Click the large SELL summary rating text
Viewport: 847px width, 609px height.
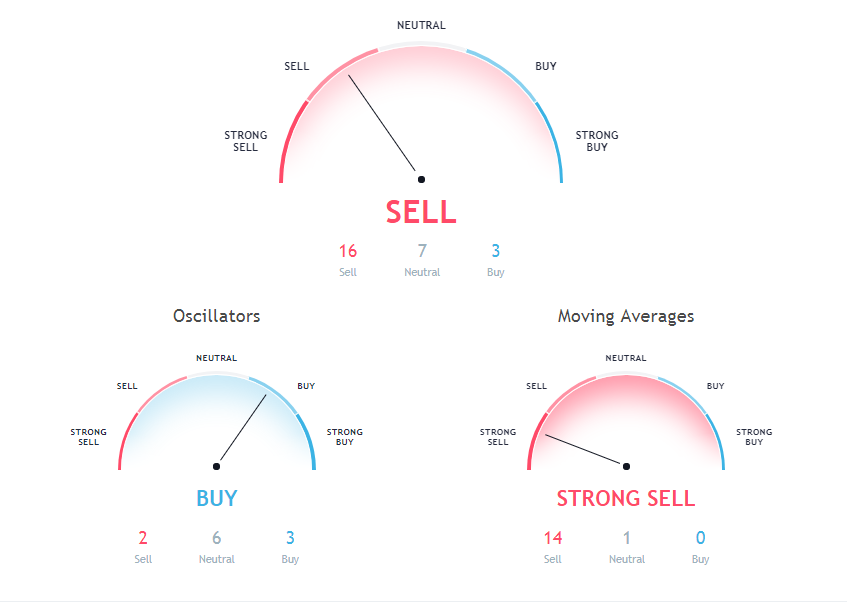[421, 212]
